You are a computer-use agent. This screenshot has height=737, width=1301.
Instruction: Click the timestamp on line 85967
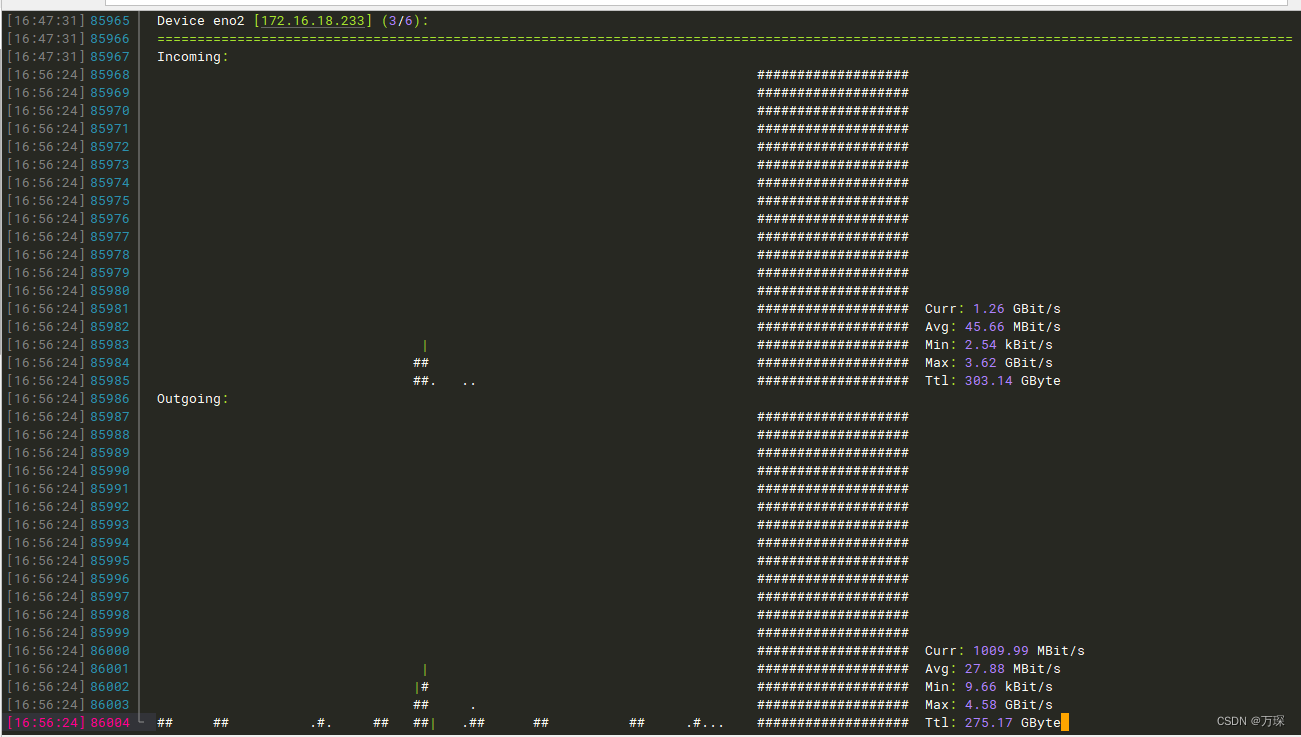46,57
